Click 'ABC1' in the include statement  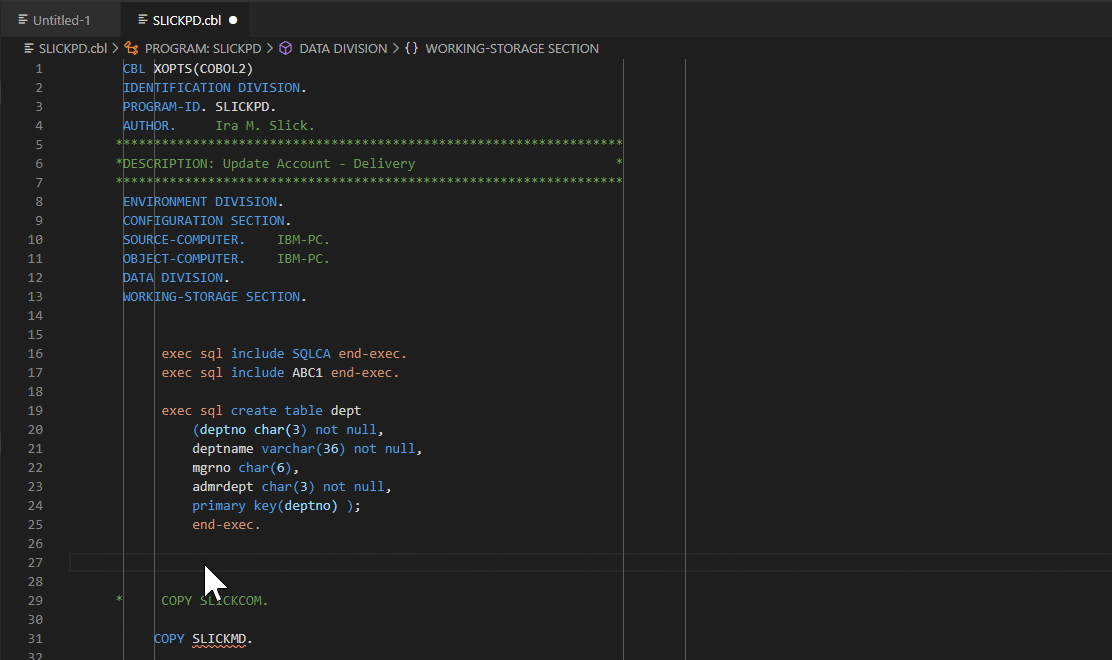[307, 373]
